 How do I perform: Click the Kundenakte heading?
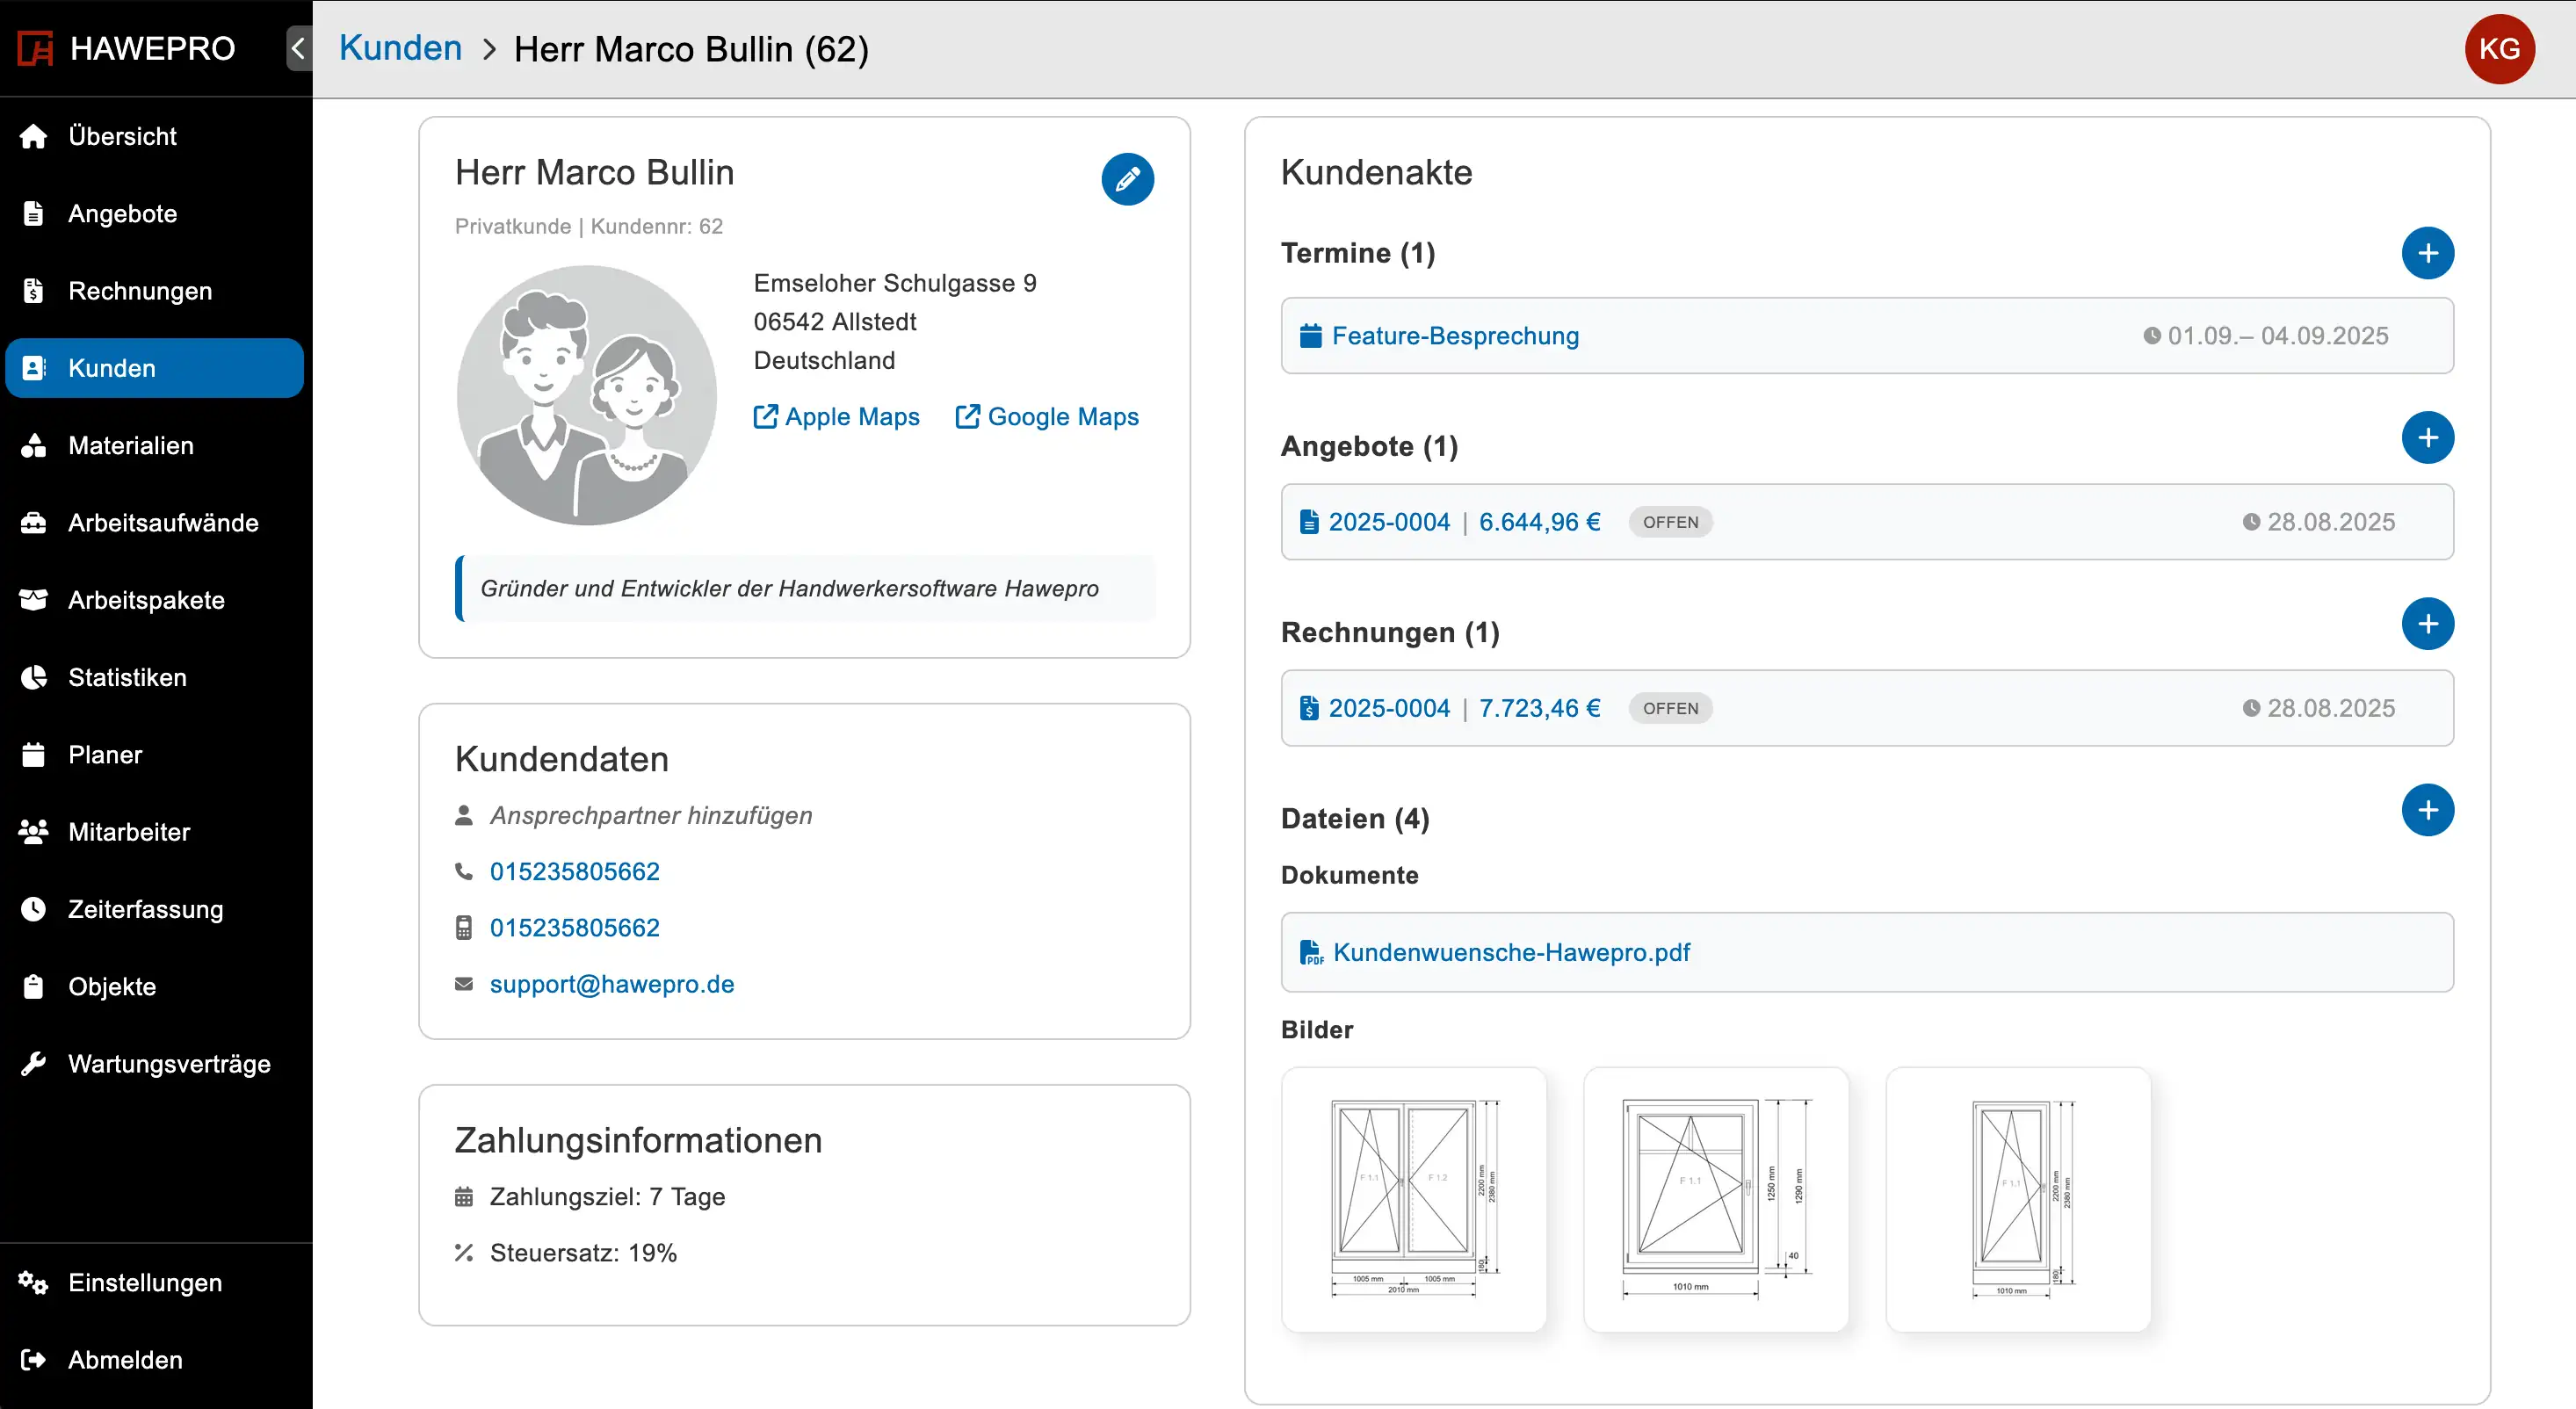[1376, 173]
